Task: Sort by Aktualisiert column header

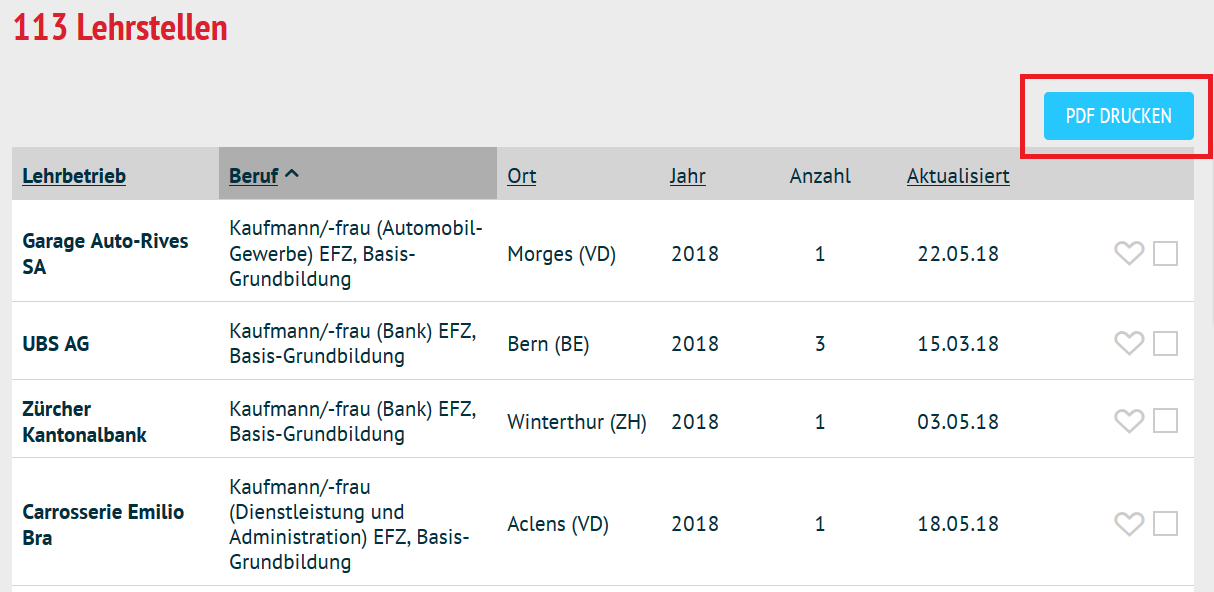Action: pyautogui.click(x=958, y=176)
